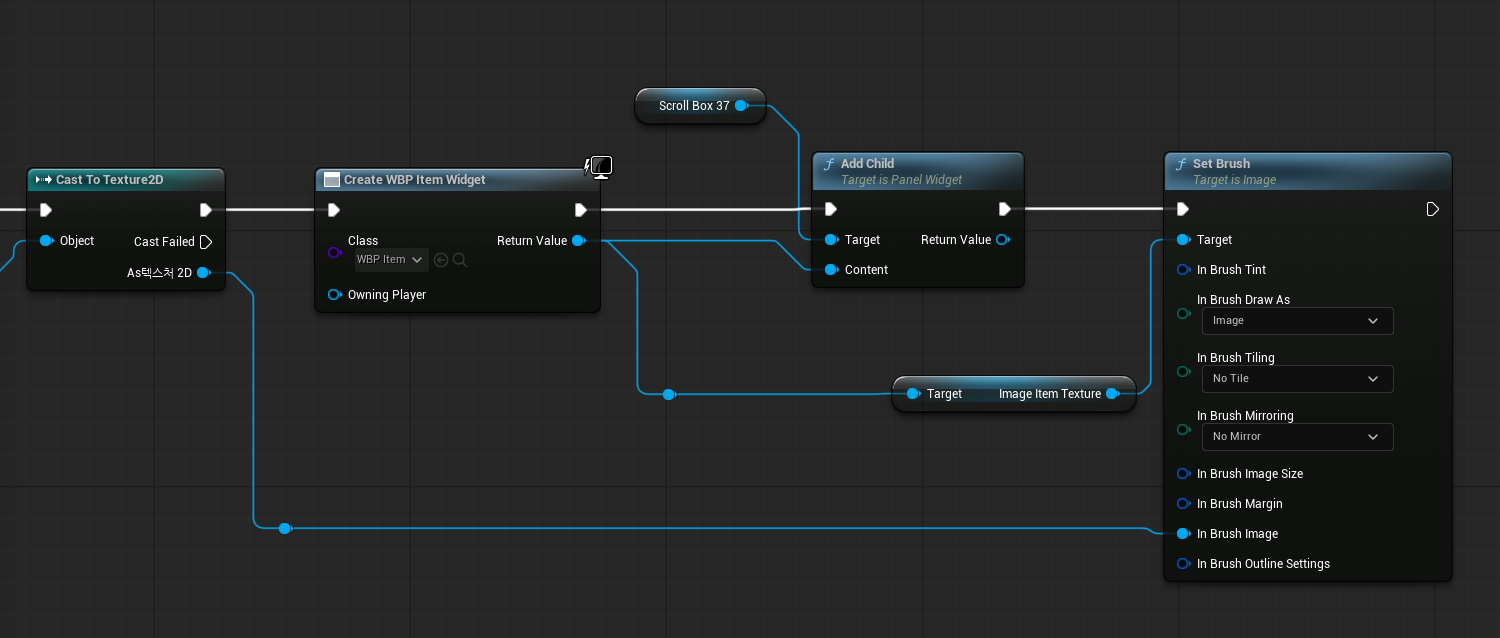Select the Create WBP Item Widget node title

tap(415, 180)
